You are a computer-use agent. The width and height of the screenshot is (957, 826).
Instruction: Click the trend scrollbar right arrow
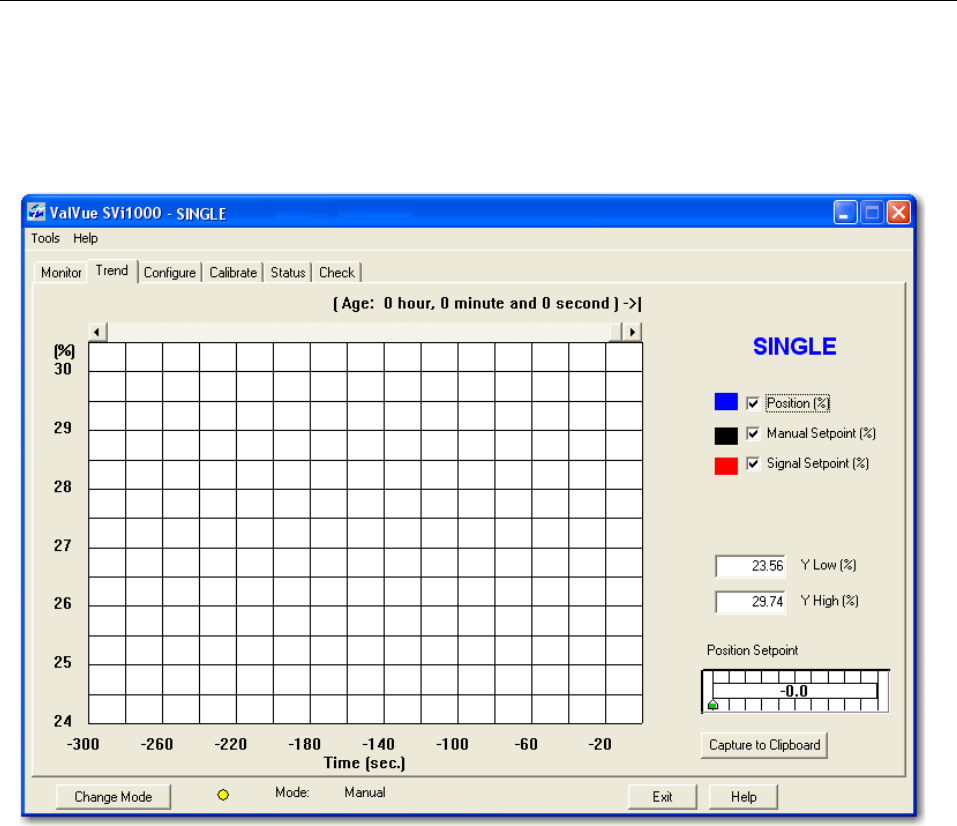pyautogui.click(x=632, y=331)
